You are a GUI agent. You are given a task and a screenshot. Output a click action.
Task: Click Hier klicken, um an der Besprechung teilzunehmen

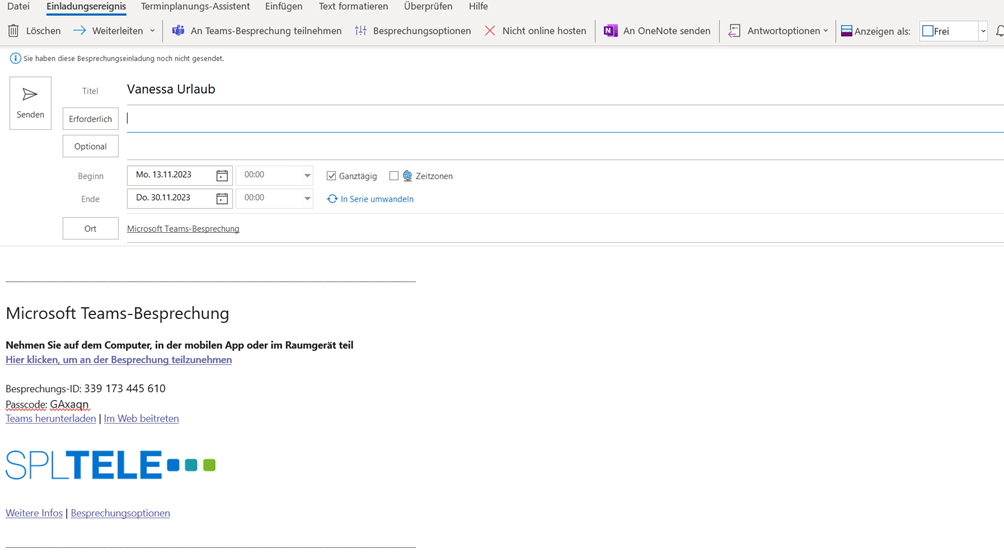[118, 360]
